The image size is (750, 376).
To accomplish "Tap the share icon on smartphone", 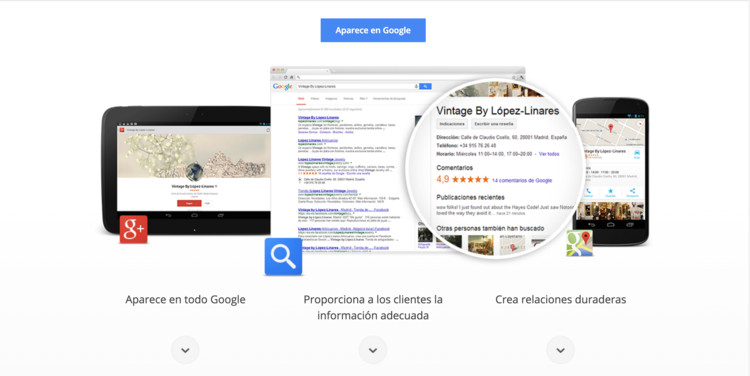I will pos(632,192).
